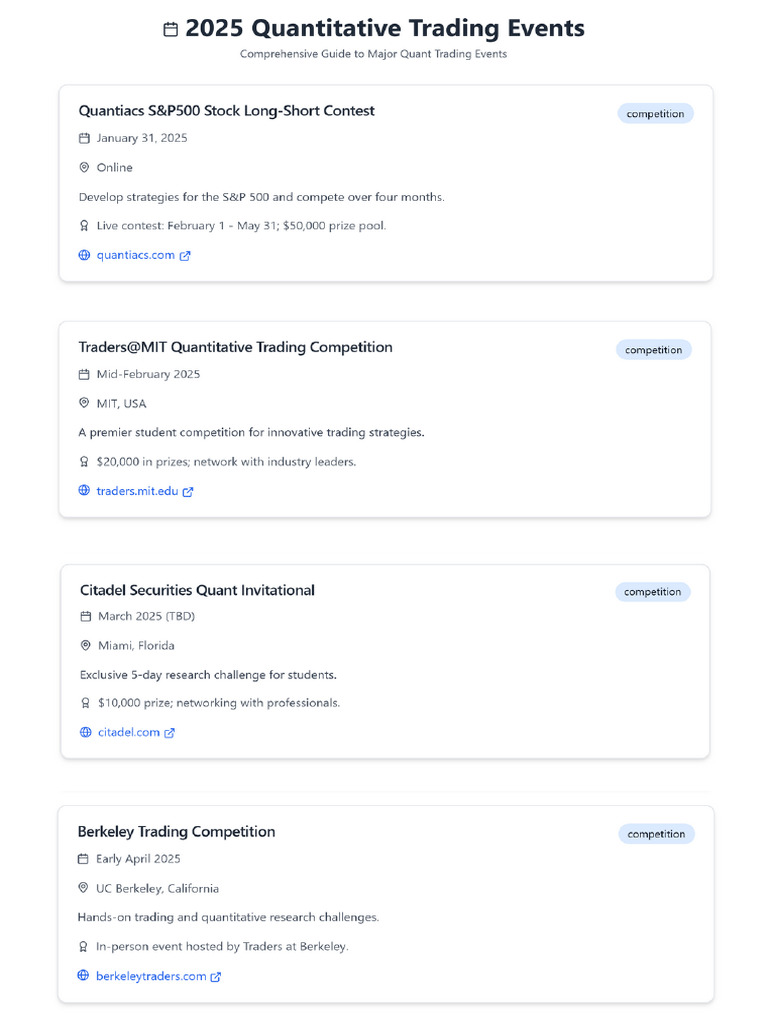Click the competition tag on the Berkeley card
The image size is (768, 1024).
[656, 834]
